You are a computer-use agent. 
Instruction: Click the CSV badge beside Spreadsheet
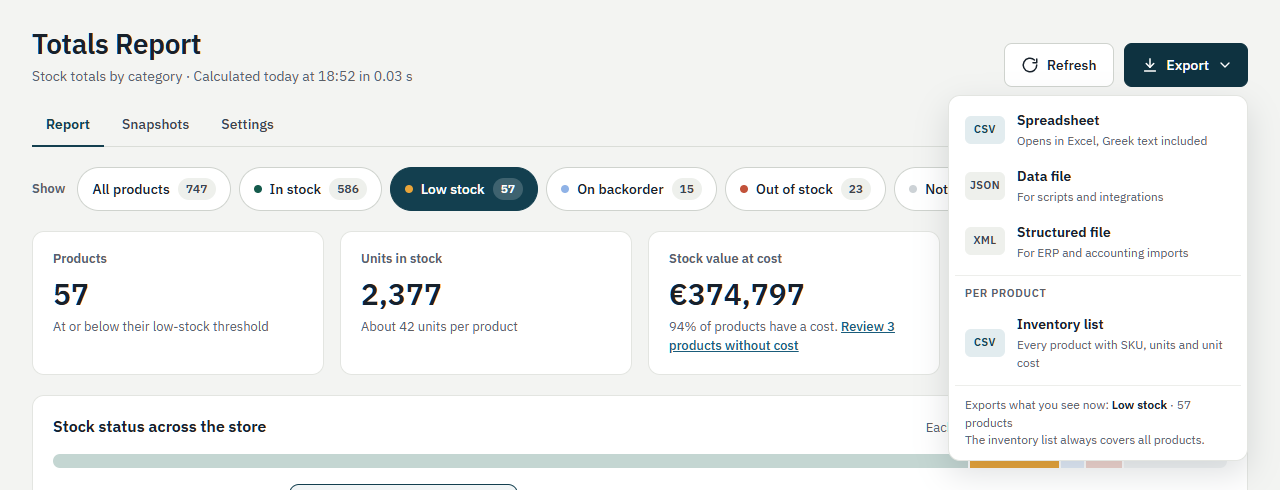coord(985,129)
